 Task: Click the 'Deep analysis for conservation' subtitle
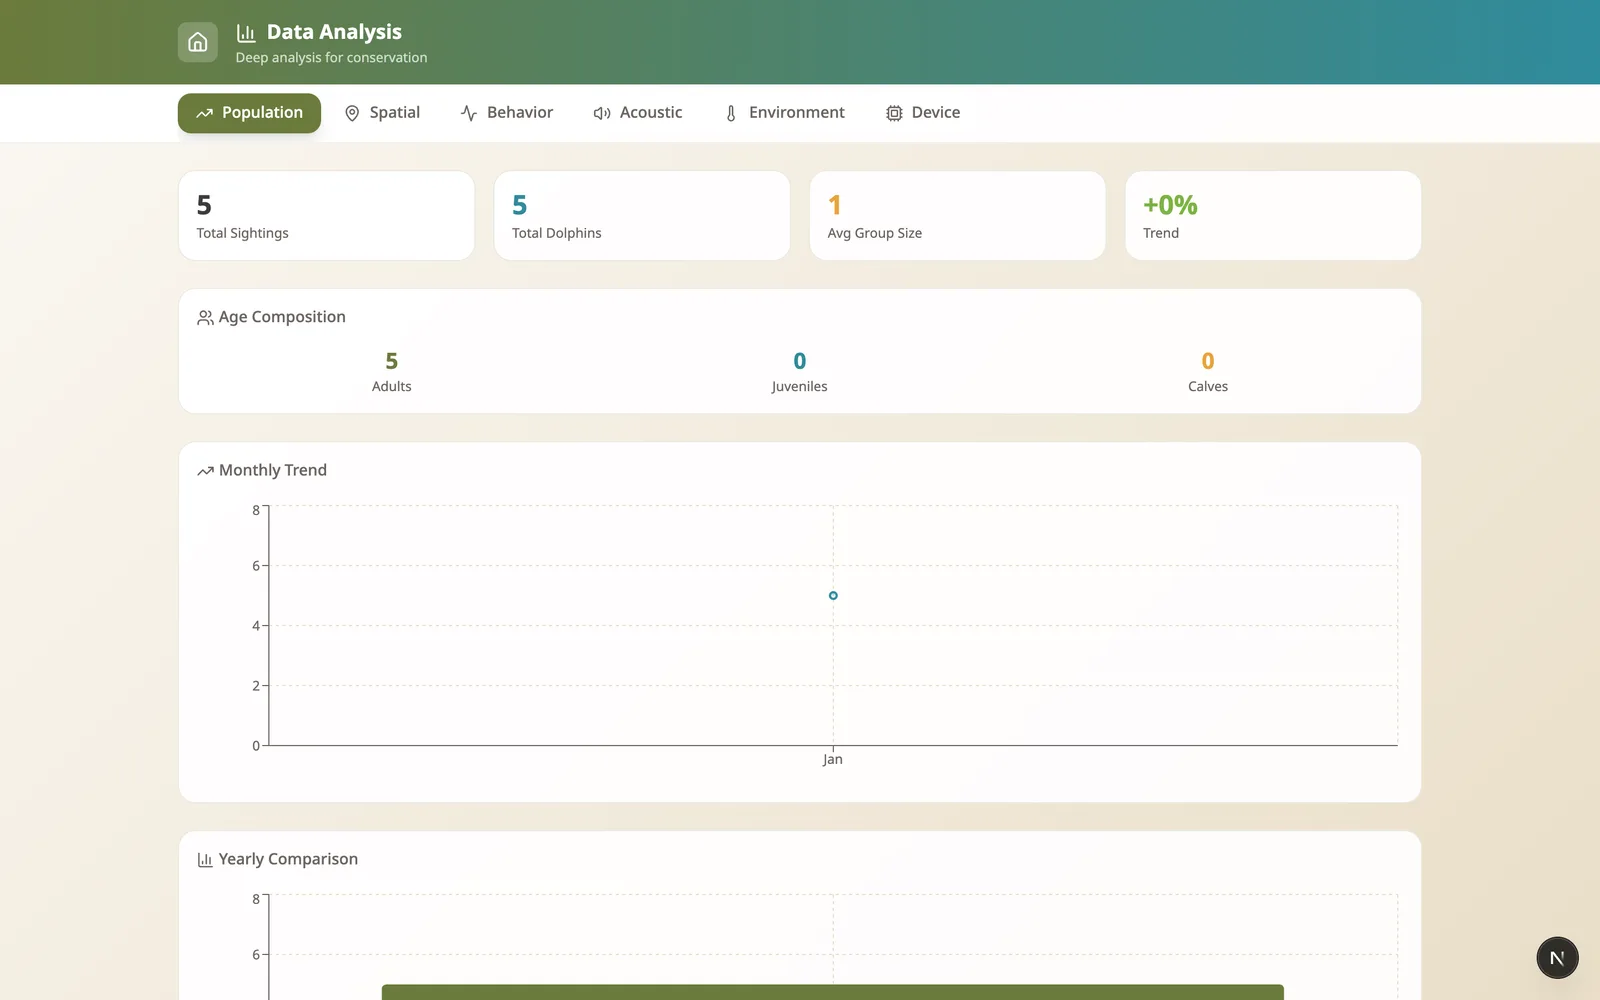click(331, 58)
